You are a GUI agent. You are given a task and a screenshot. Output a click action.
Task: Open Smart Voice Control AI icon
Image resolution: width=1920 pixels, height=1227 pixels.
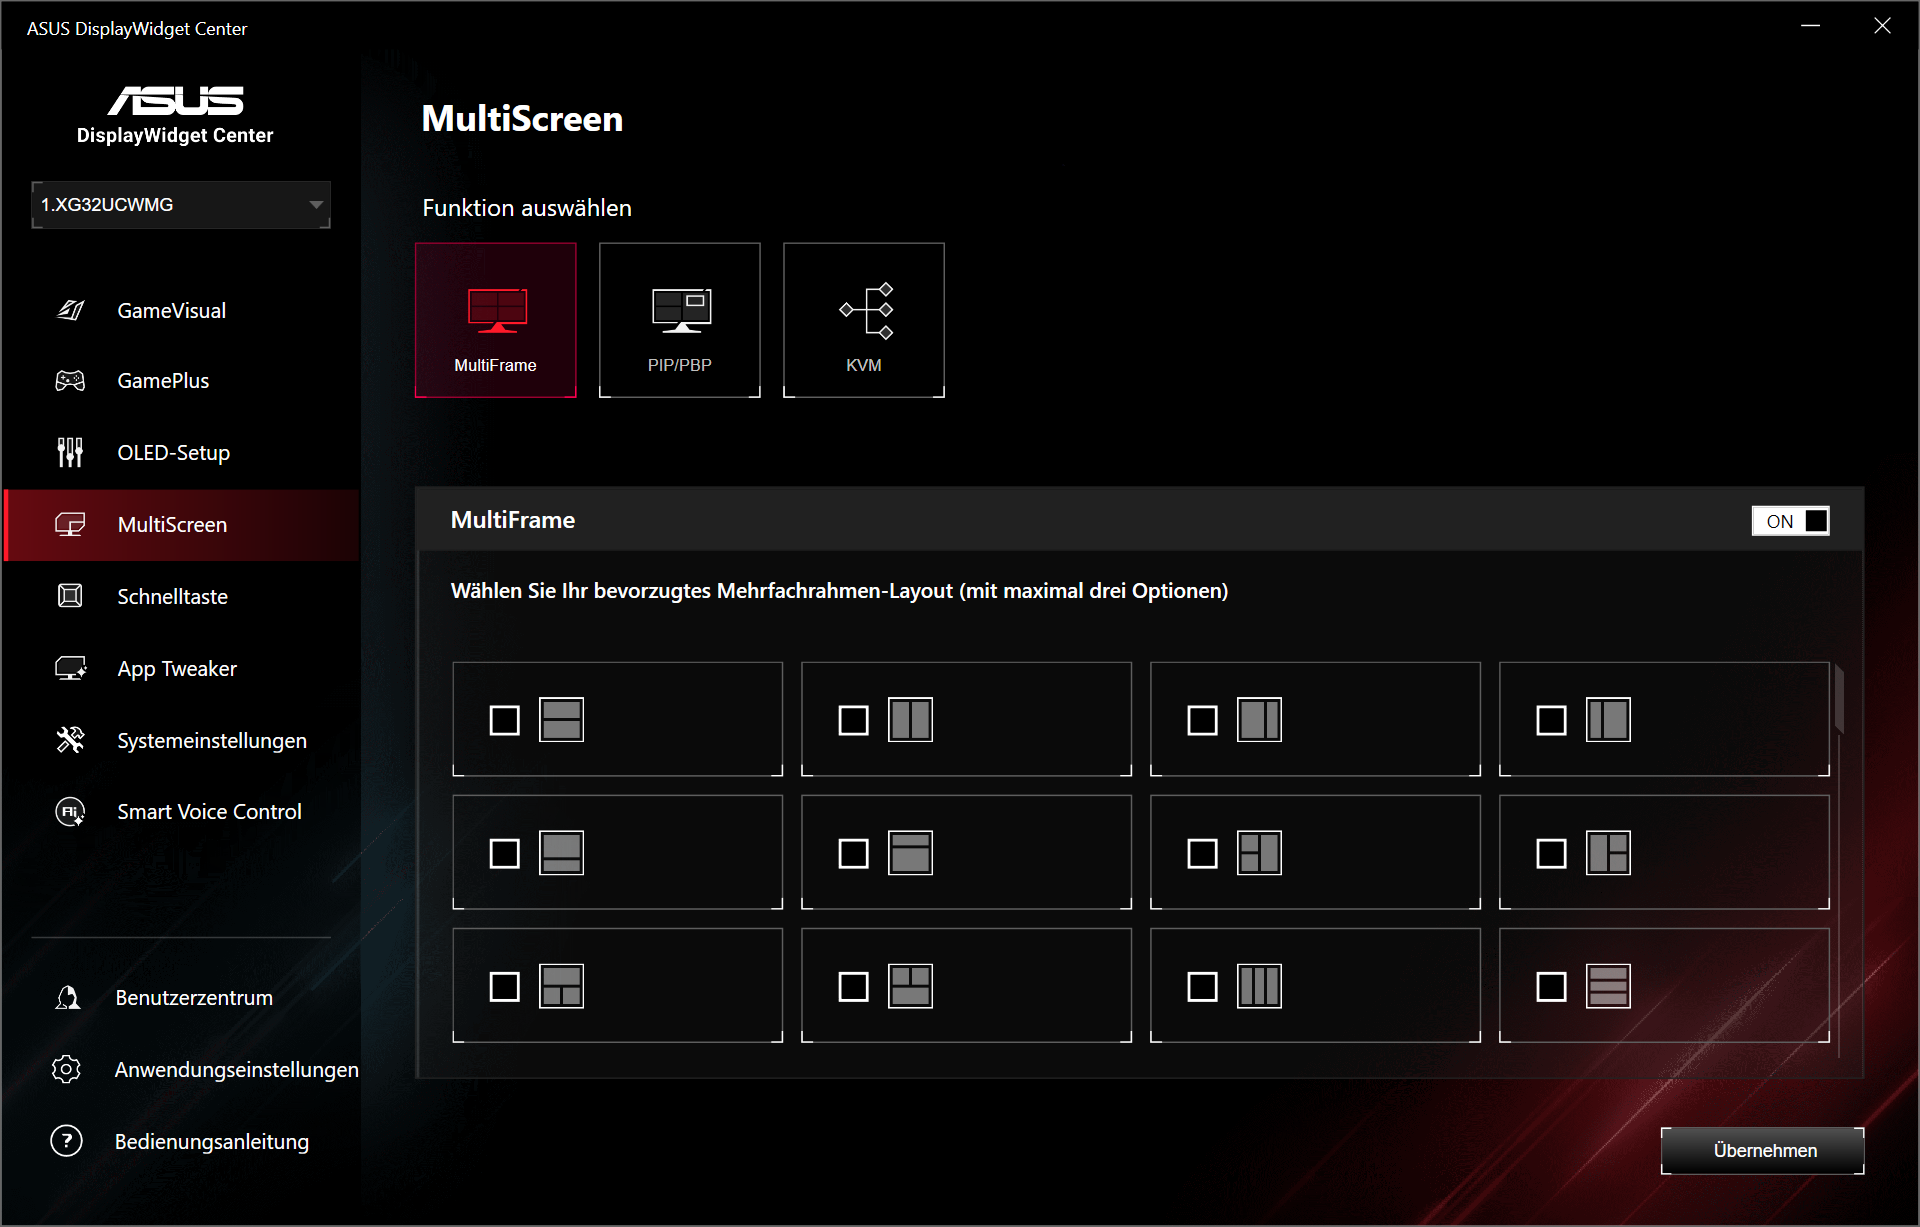coord(70,812)
